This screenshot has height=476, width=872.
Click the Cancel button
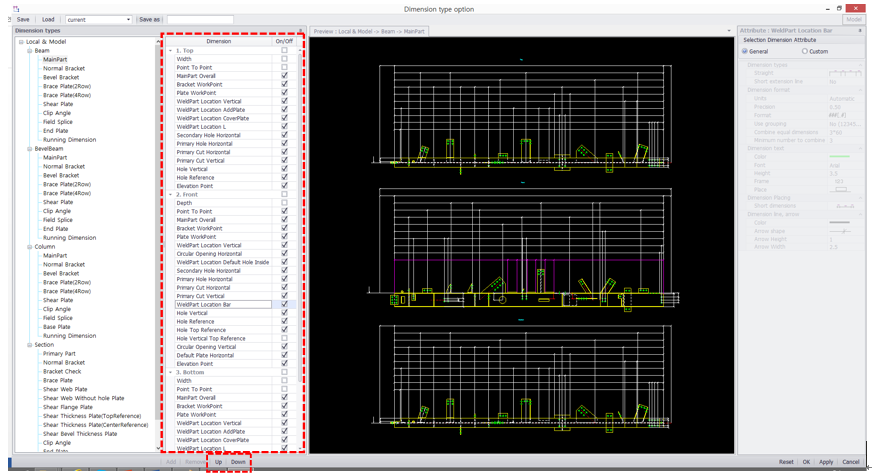(850, 462)
